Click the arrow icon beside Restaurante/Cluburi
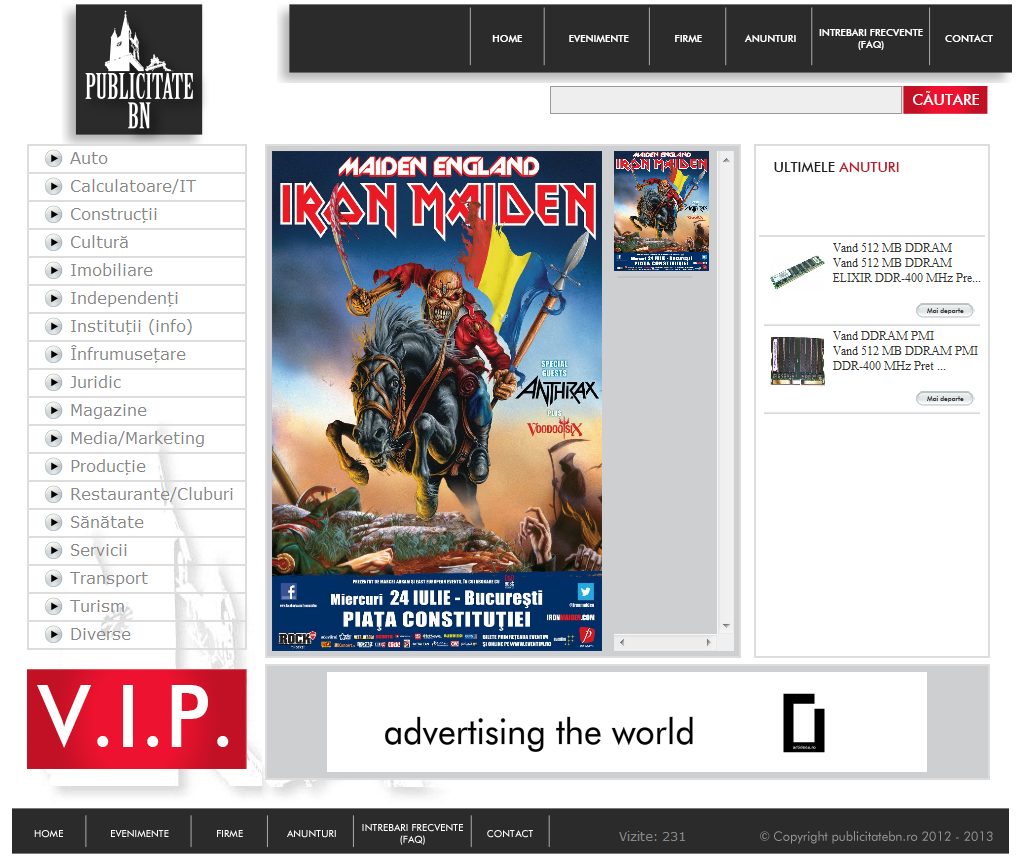This screenshot has width=1020, height=861. click(53, 494)
